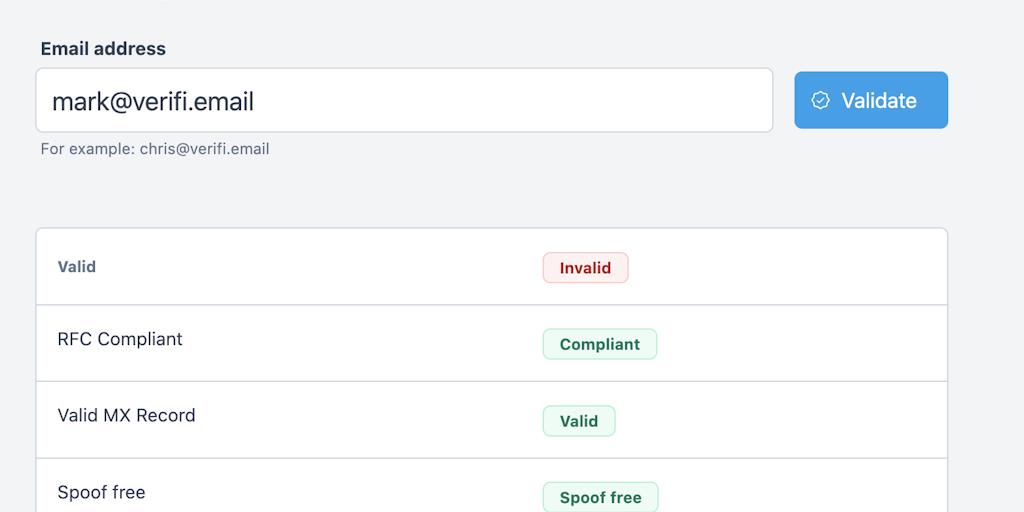Click the red Invalid status badge

pyautogui.click(x=586, y=268)
